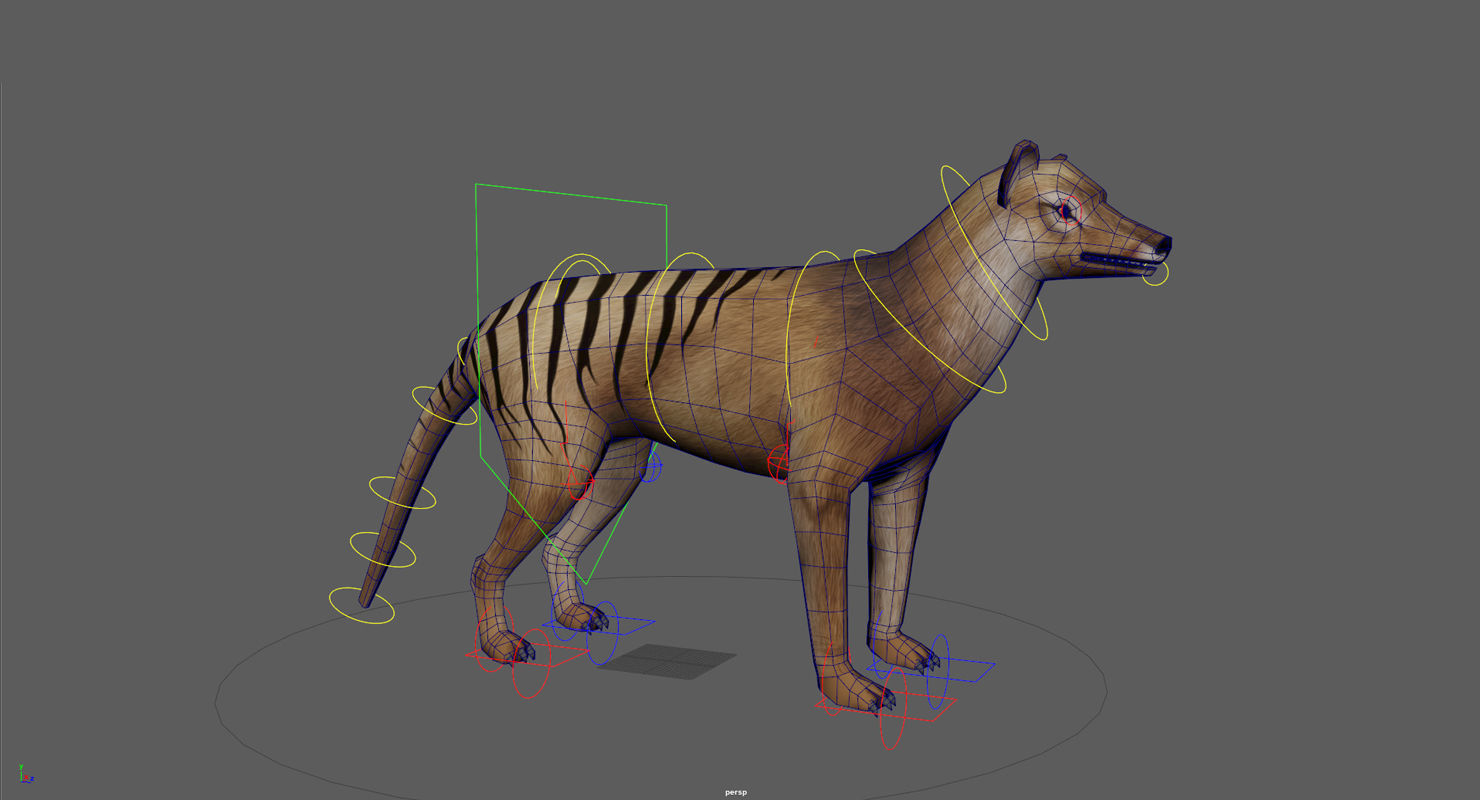
Task: Select the blue toe ring on far rear paw
Action: pyautogui.click(x=602, y=633)
